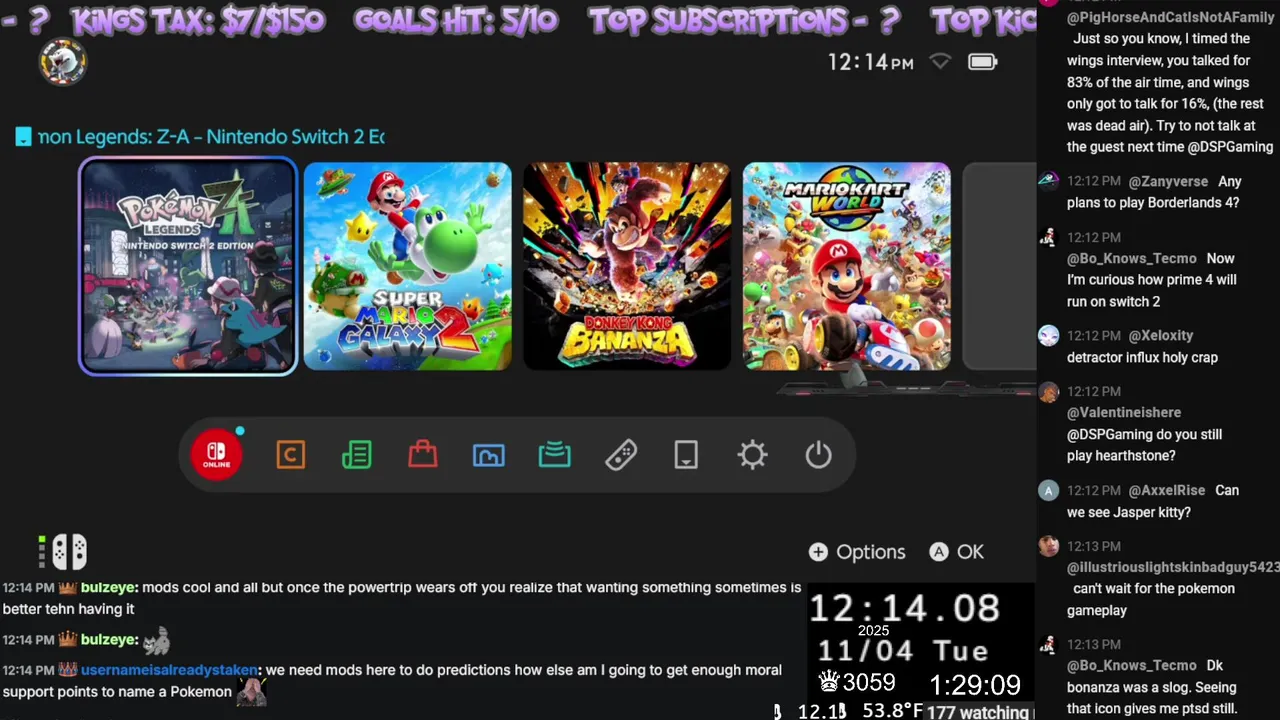The width and height of the screenshot is (1280, 720).
Task: Click the A OK button
Action: 957,552
